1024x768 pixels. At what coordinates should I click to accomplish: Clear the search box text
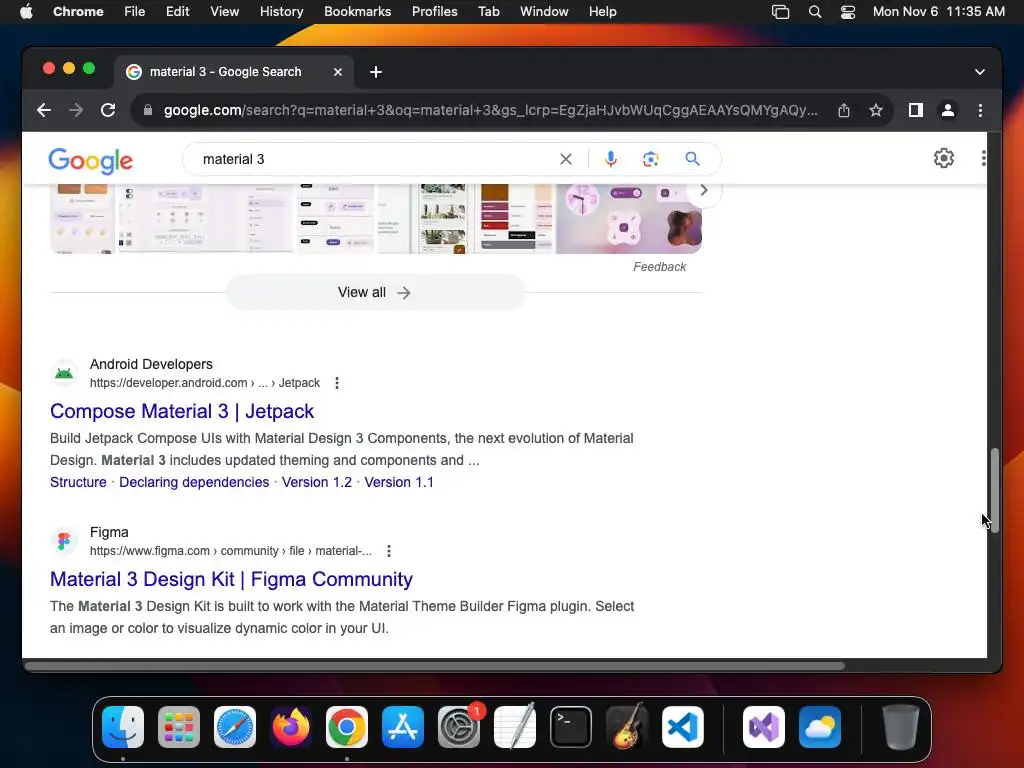[x=566, y=159]
